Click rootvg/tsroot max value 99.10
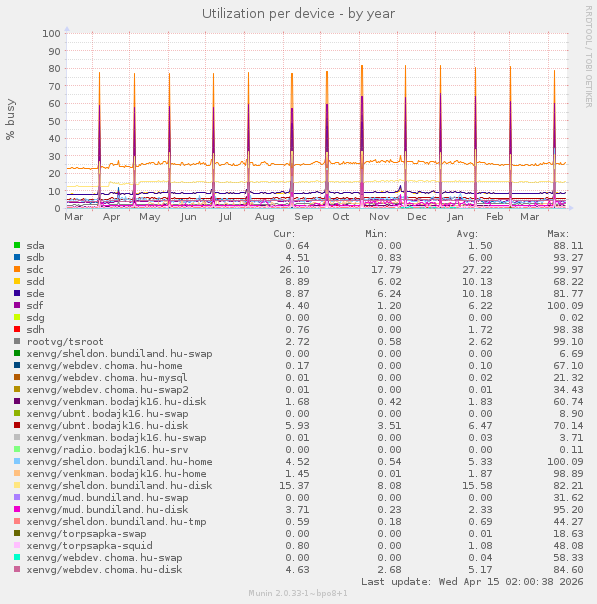The width and height of the screenshot is (597, 604). tap(568, 342)
